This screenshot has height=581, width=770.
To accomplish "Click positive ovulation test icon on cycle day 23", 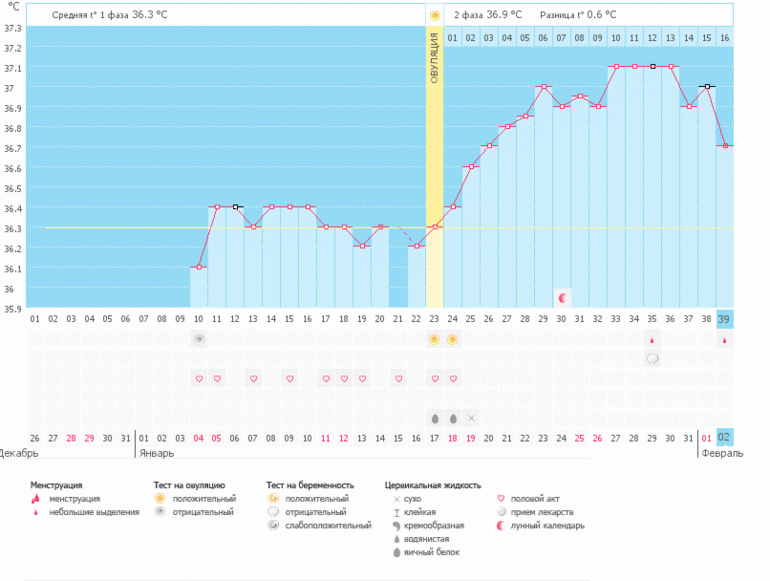I will [x=434, y=340].
